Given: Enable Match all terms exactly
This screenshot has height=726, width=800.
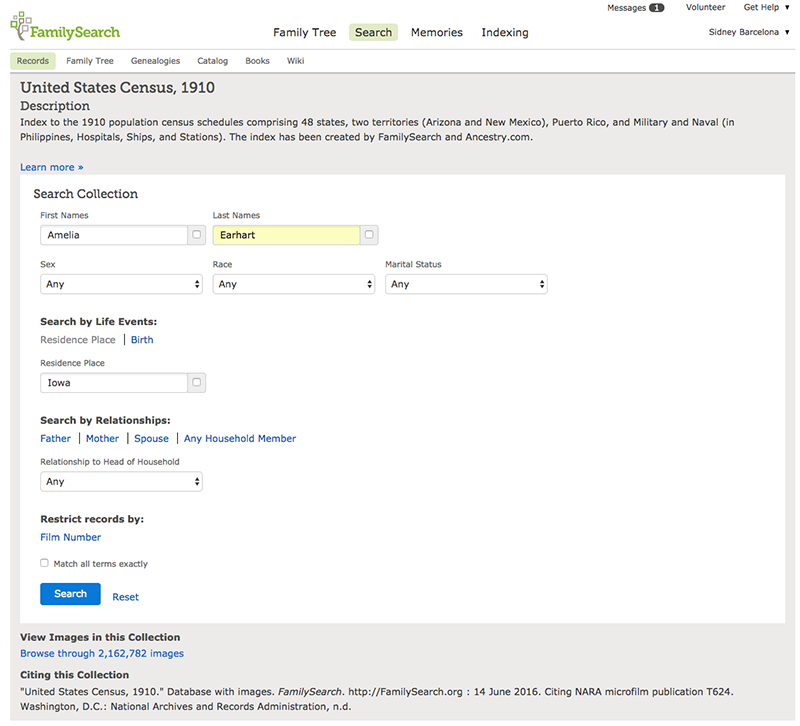Looking at the screenshot, I should pos(44,563).
